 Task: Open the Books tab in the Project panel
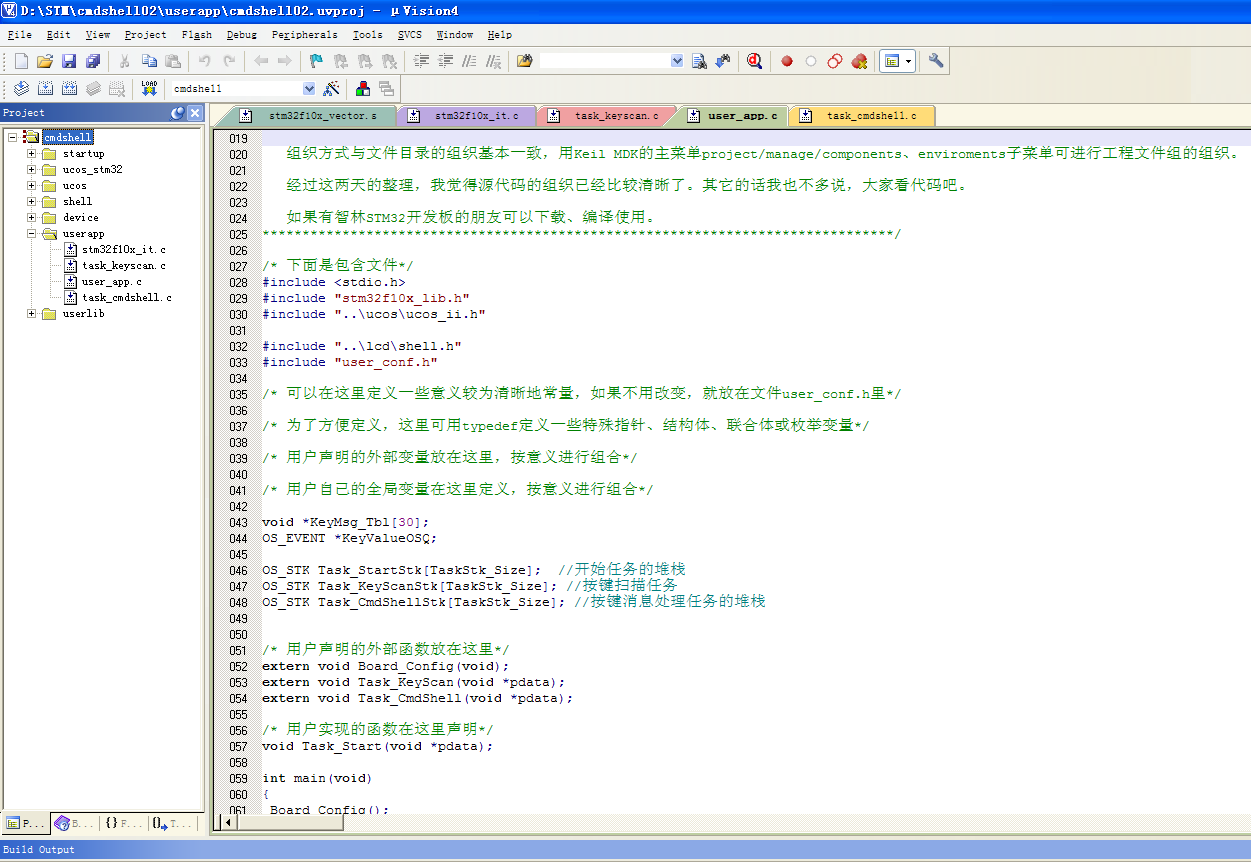tap(74, 824)
